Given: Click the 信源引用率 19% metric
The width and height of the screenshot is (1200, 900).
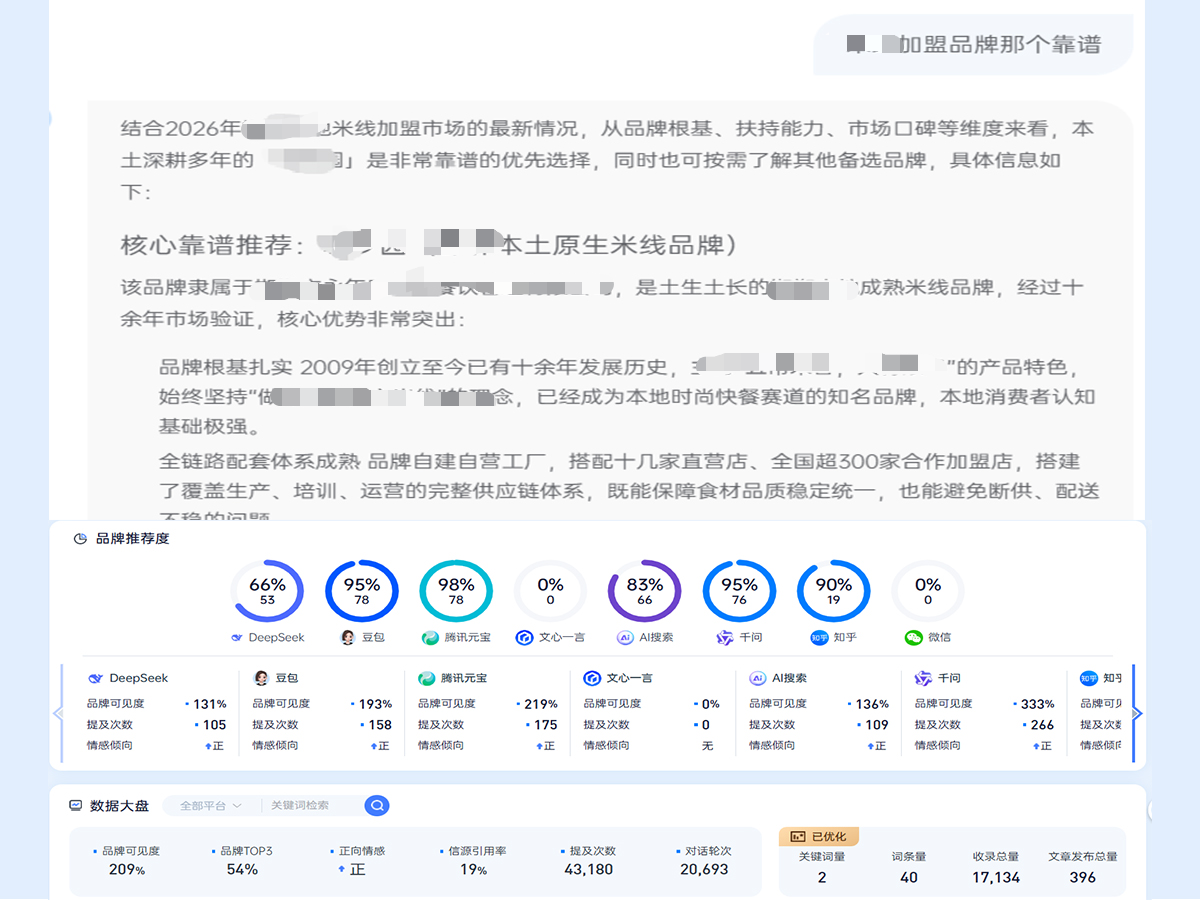Looking at the screenshot, I should [x=473, y=861].
